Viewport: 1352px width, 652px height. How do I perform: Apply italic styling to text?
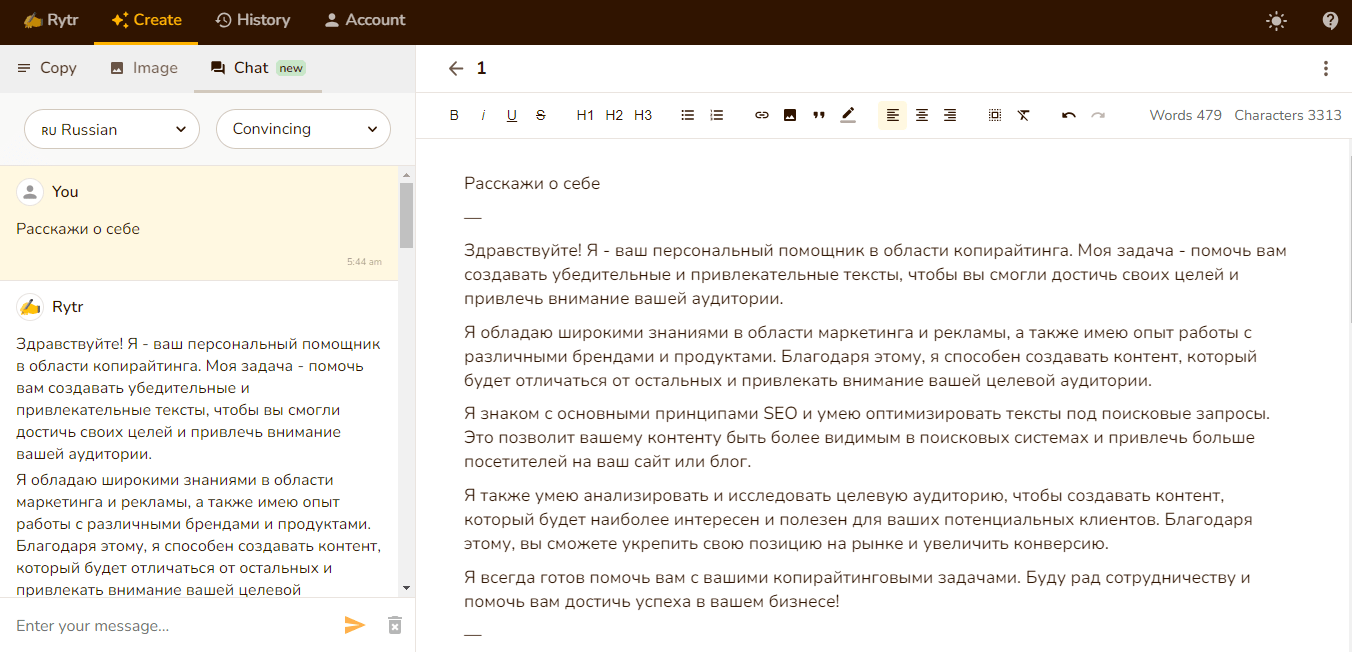tap(483, 115)
